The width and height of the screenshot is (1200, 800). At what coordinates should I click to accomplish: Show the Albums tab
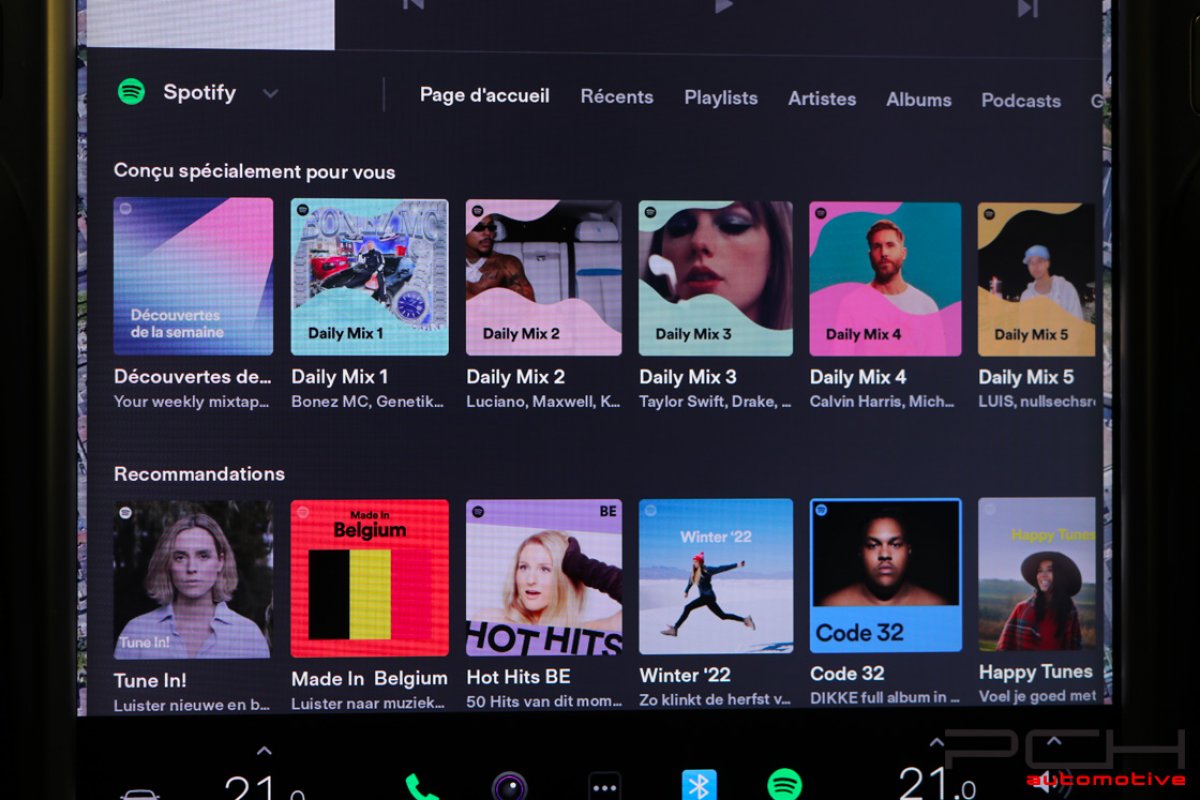point(919,100)
